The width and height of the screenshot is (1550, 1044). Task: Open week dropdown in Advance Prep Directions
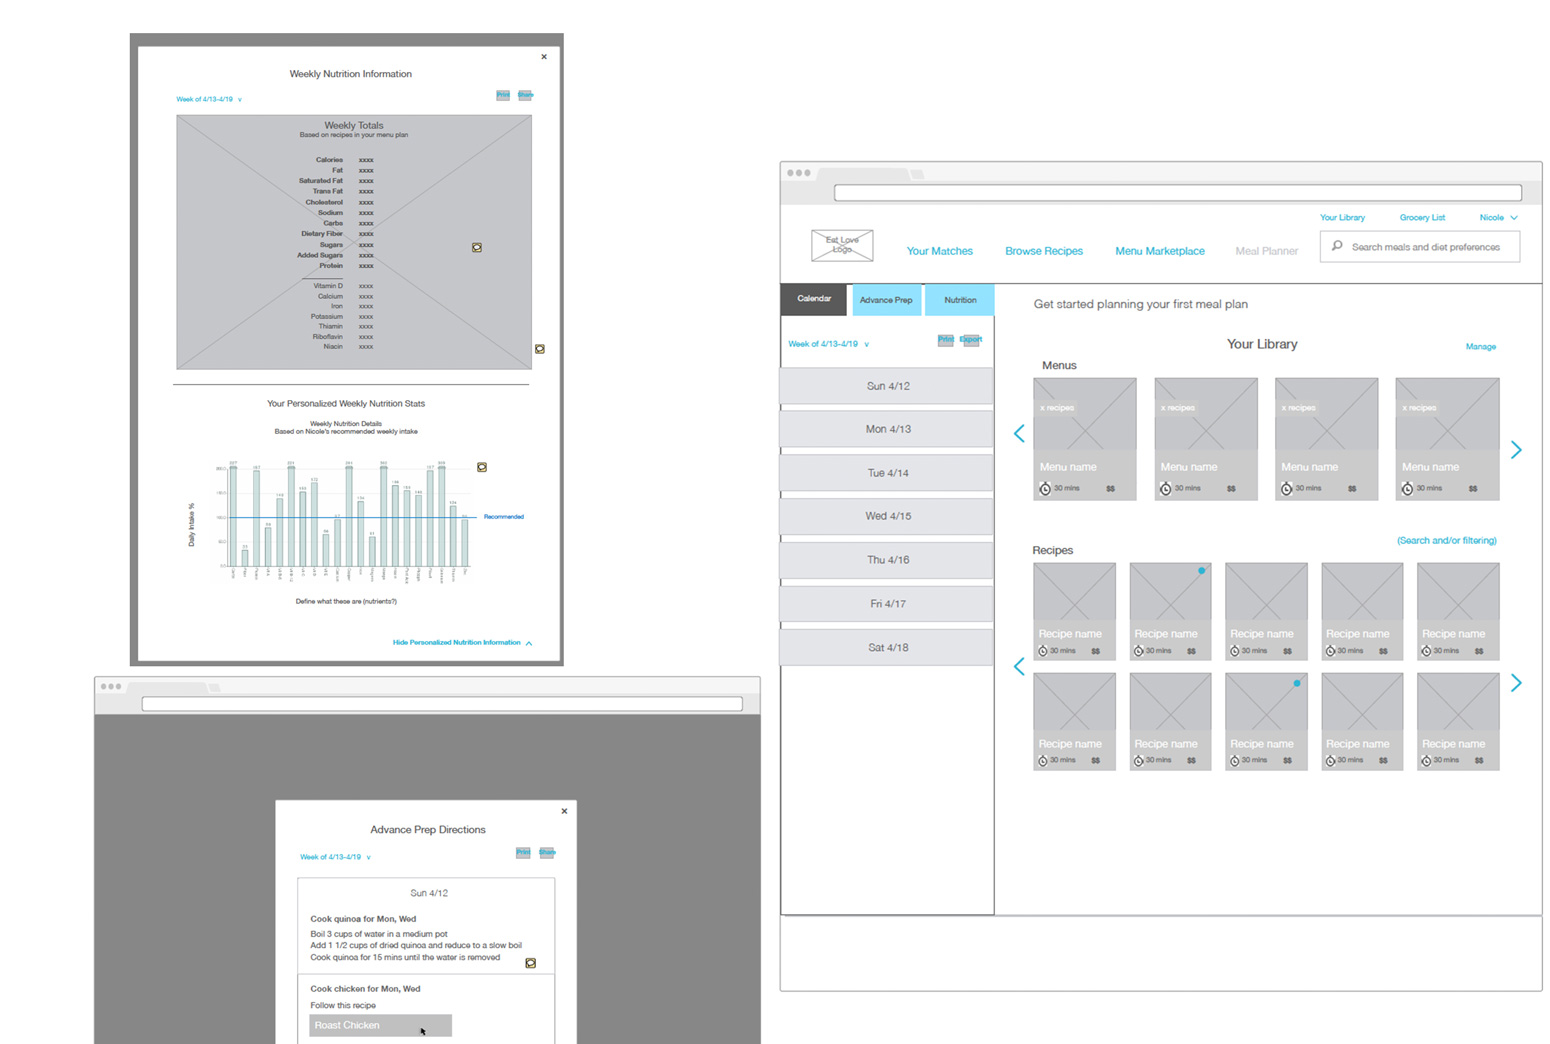335,857
